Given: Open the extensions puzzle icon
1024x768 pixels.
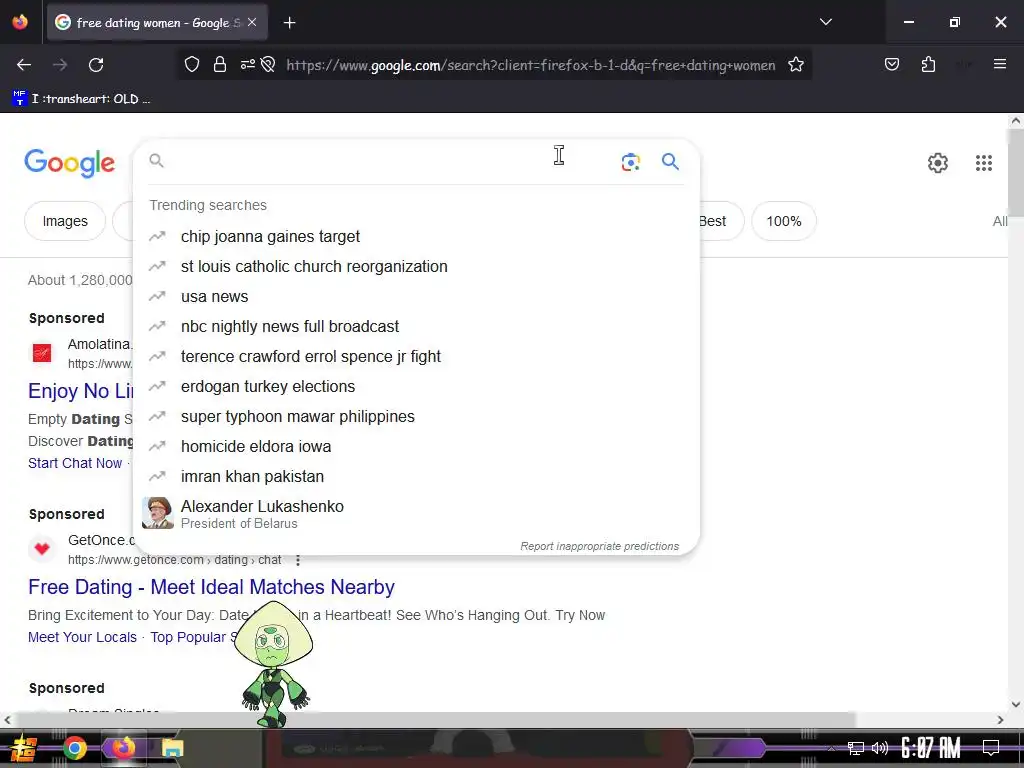Looking at the screenshot, I should coord(928,64).
